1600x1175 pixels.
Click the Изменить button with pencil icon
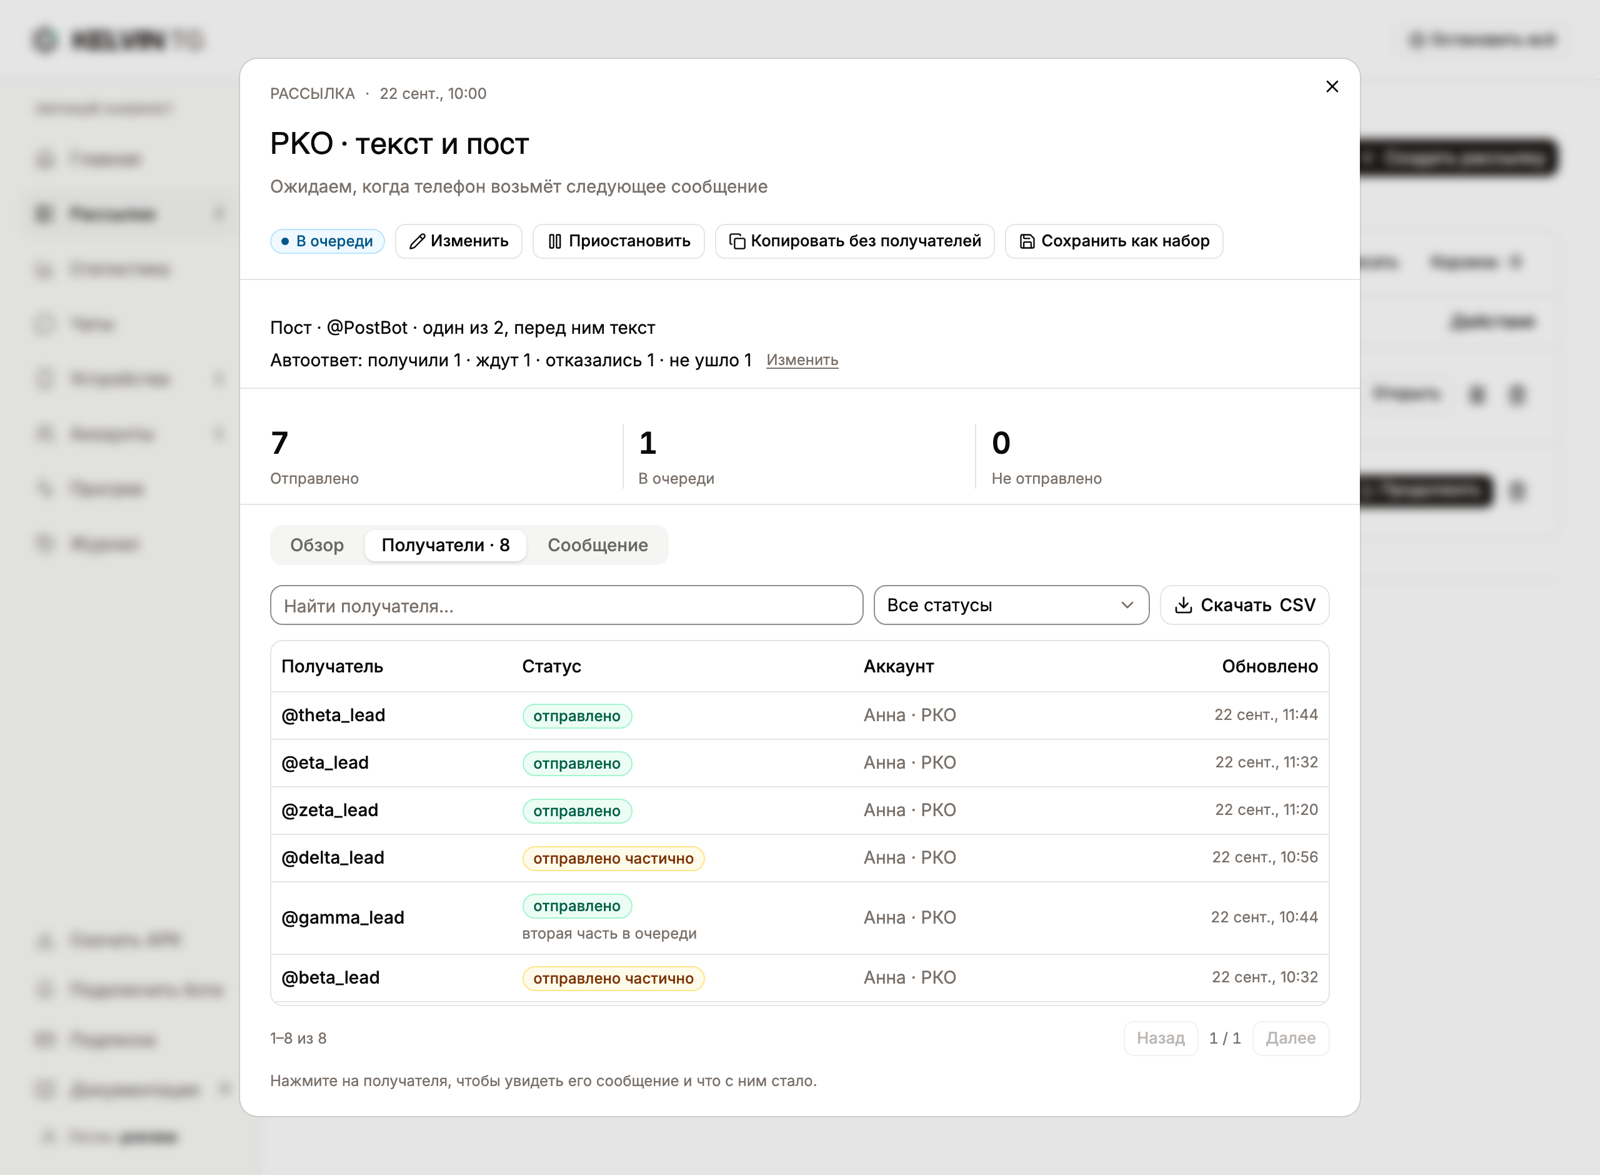(459, 241)
